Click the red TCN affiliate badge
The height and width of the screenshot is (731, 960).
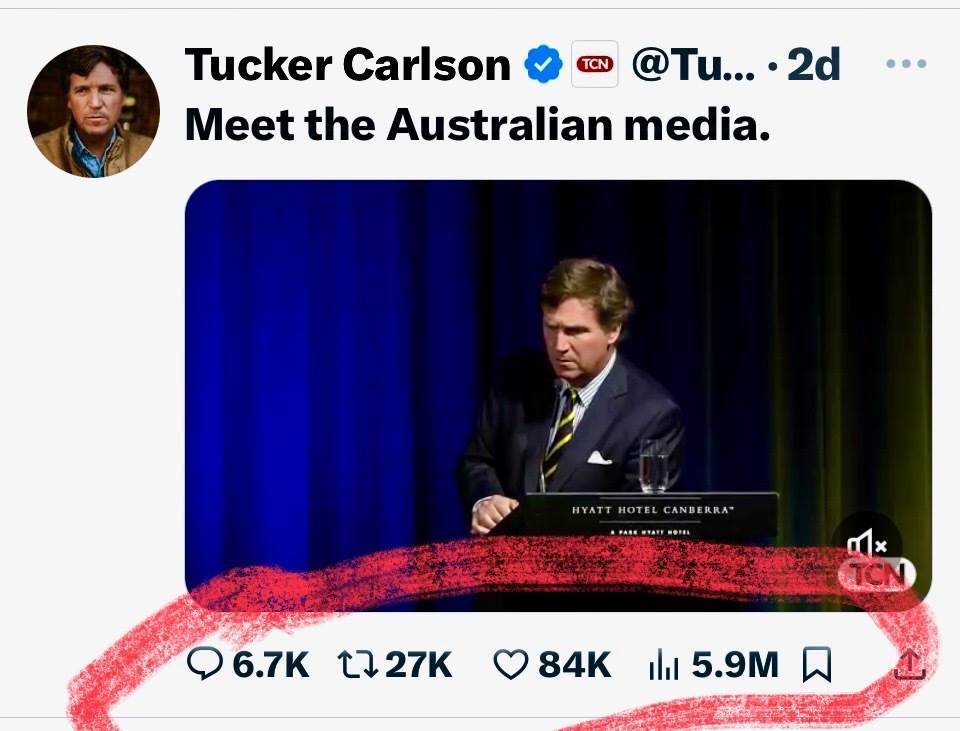(594, 66)
